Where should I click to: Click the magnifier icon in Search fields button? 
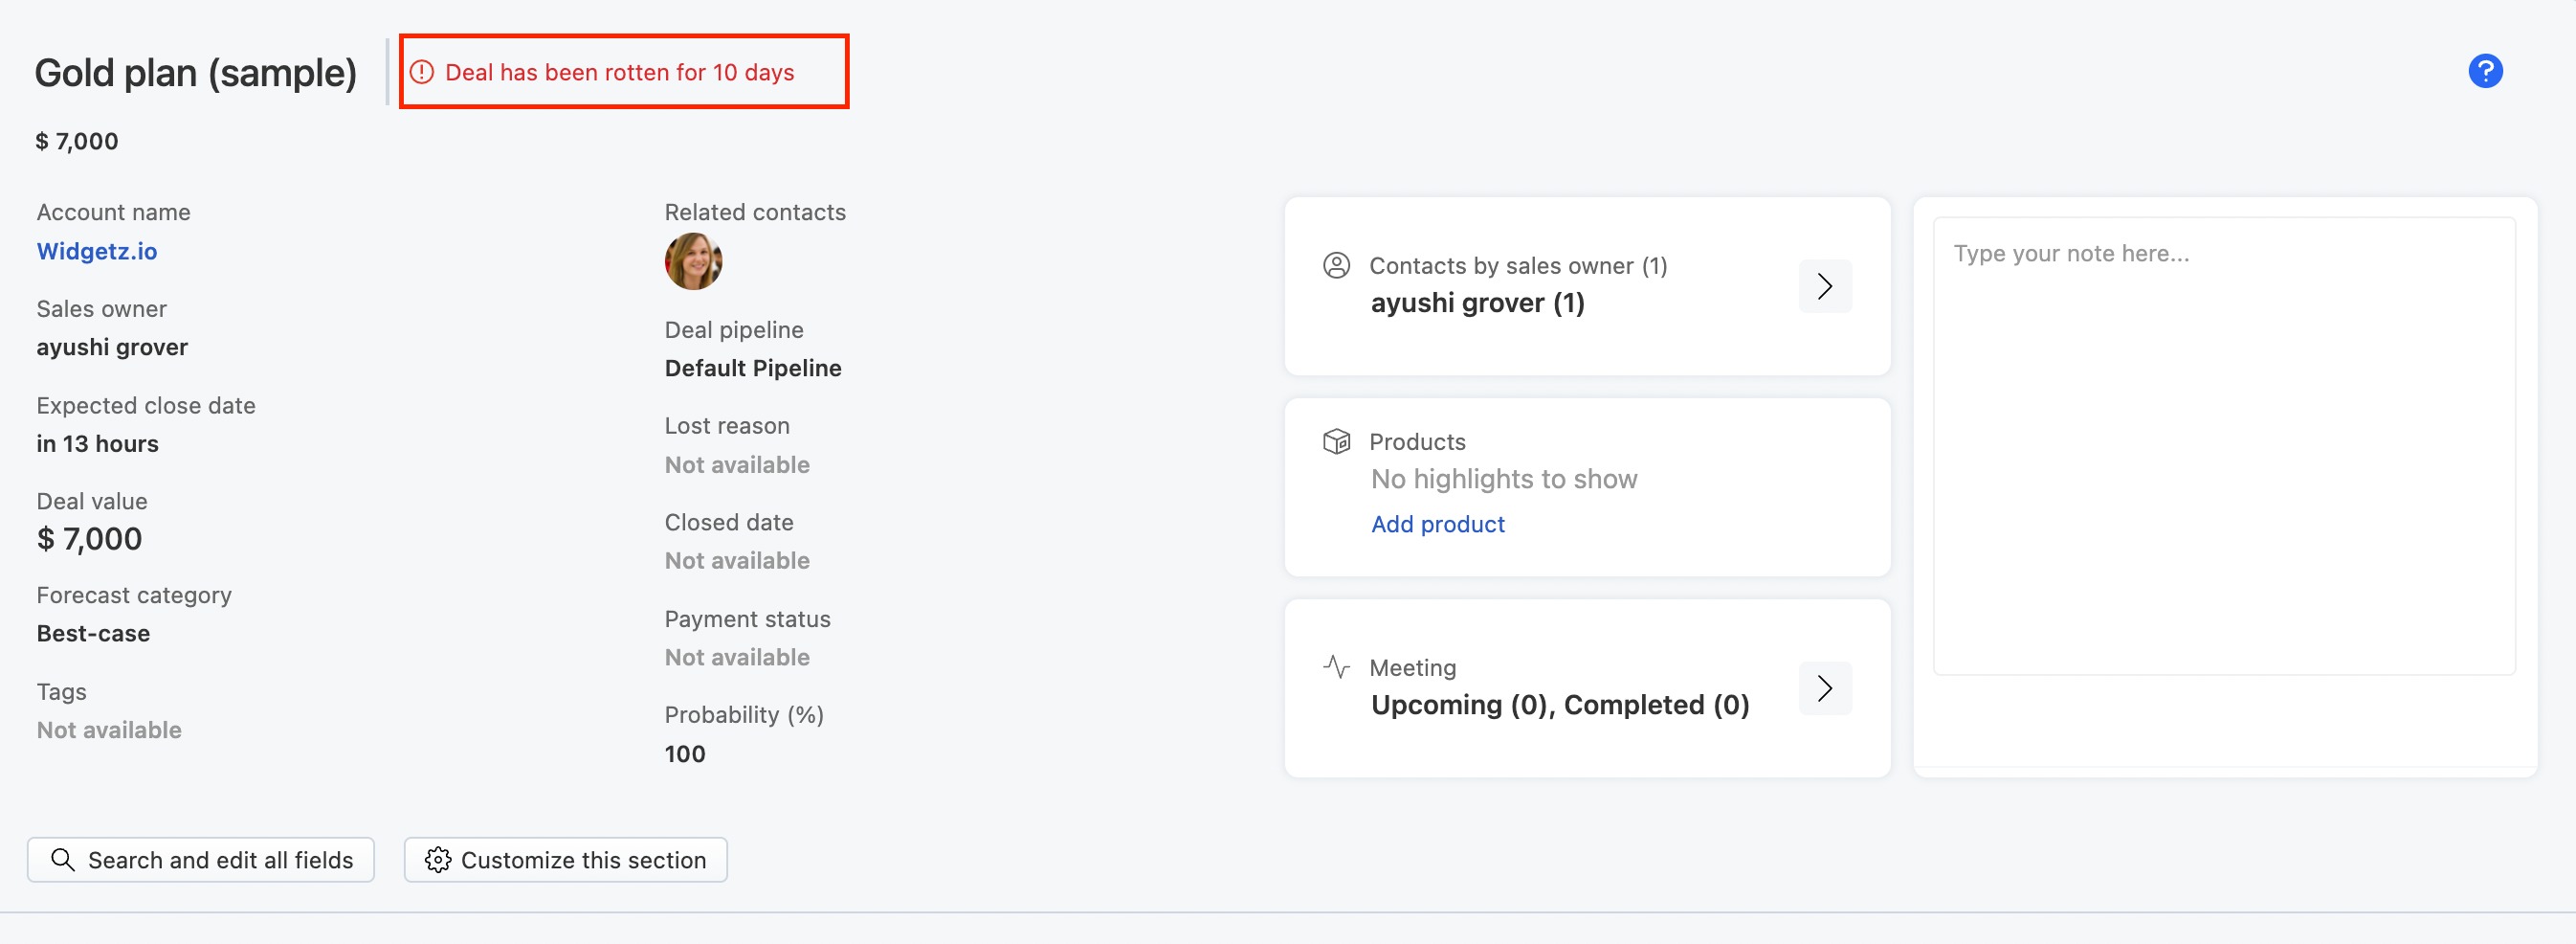tap(63, 860)
